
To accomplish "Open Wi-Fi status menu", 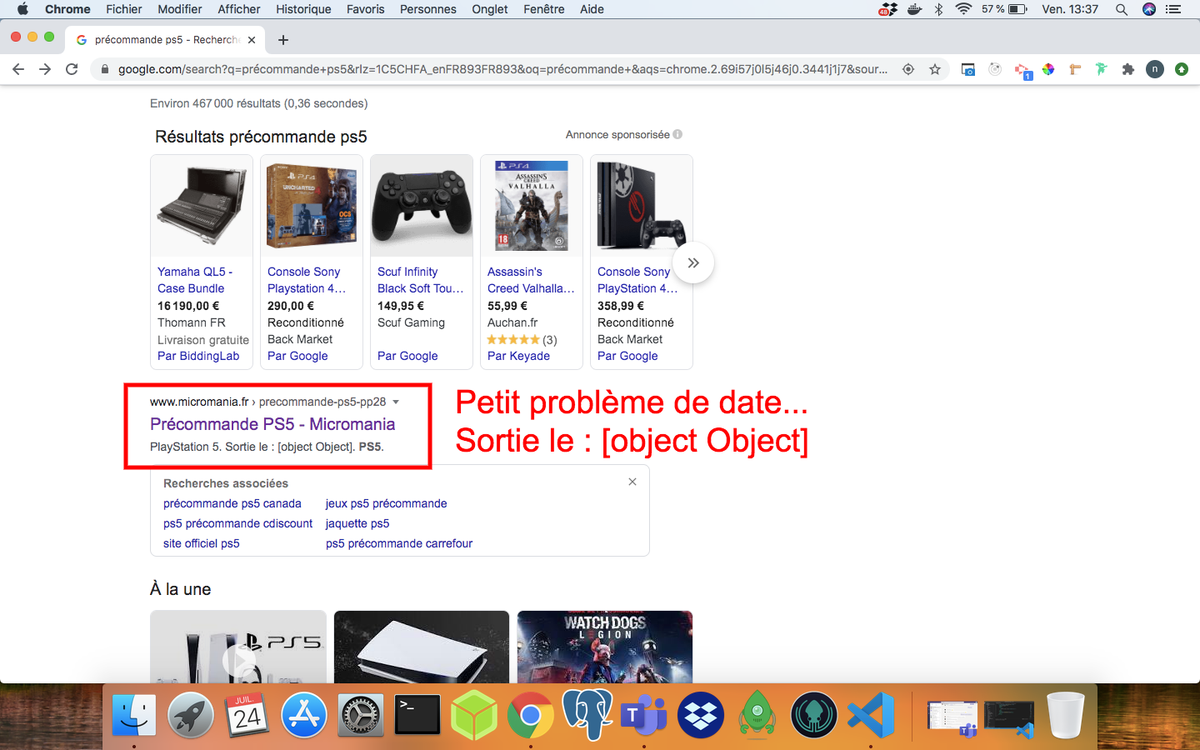I will click(x=964, y=9).
